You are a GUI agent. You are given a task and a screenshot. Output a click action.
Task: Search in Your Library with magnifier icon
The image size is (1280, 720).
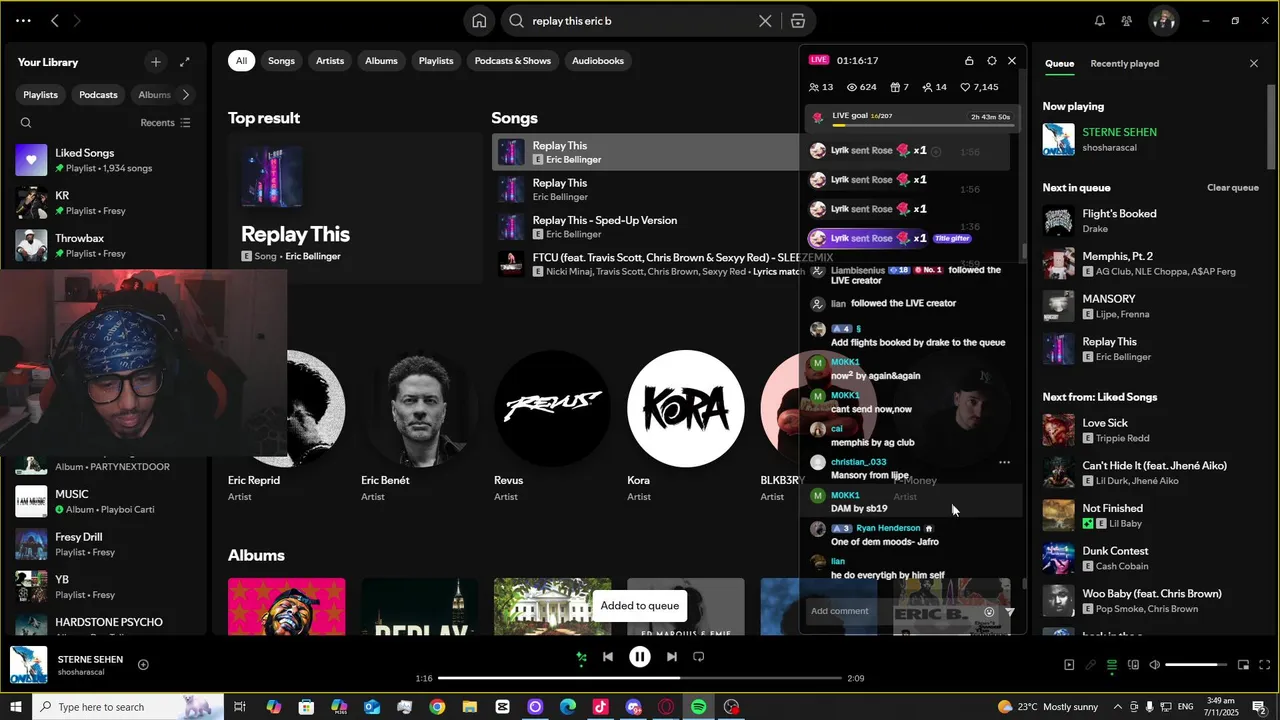[26, 123]
